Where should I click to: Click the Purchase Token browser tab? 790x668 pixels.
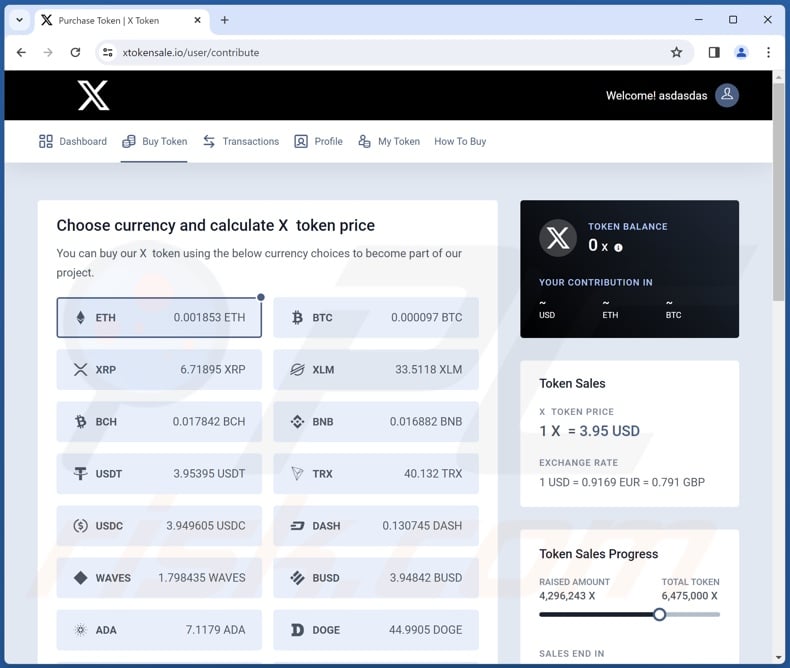tap(122, 20)
